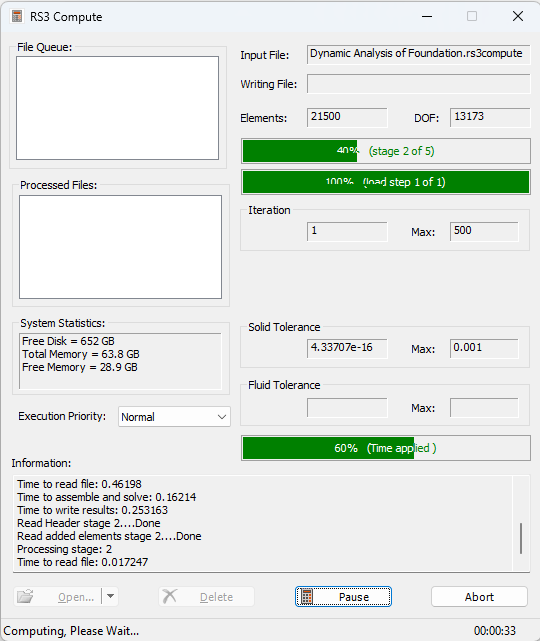Click the Elements value field 21500

pos(347,117)
